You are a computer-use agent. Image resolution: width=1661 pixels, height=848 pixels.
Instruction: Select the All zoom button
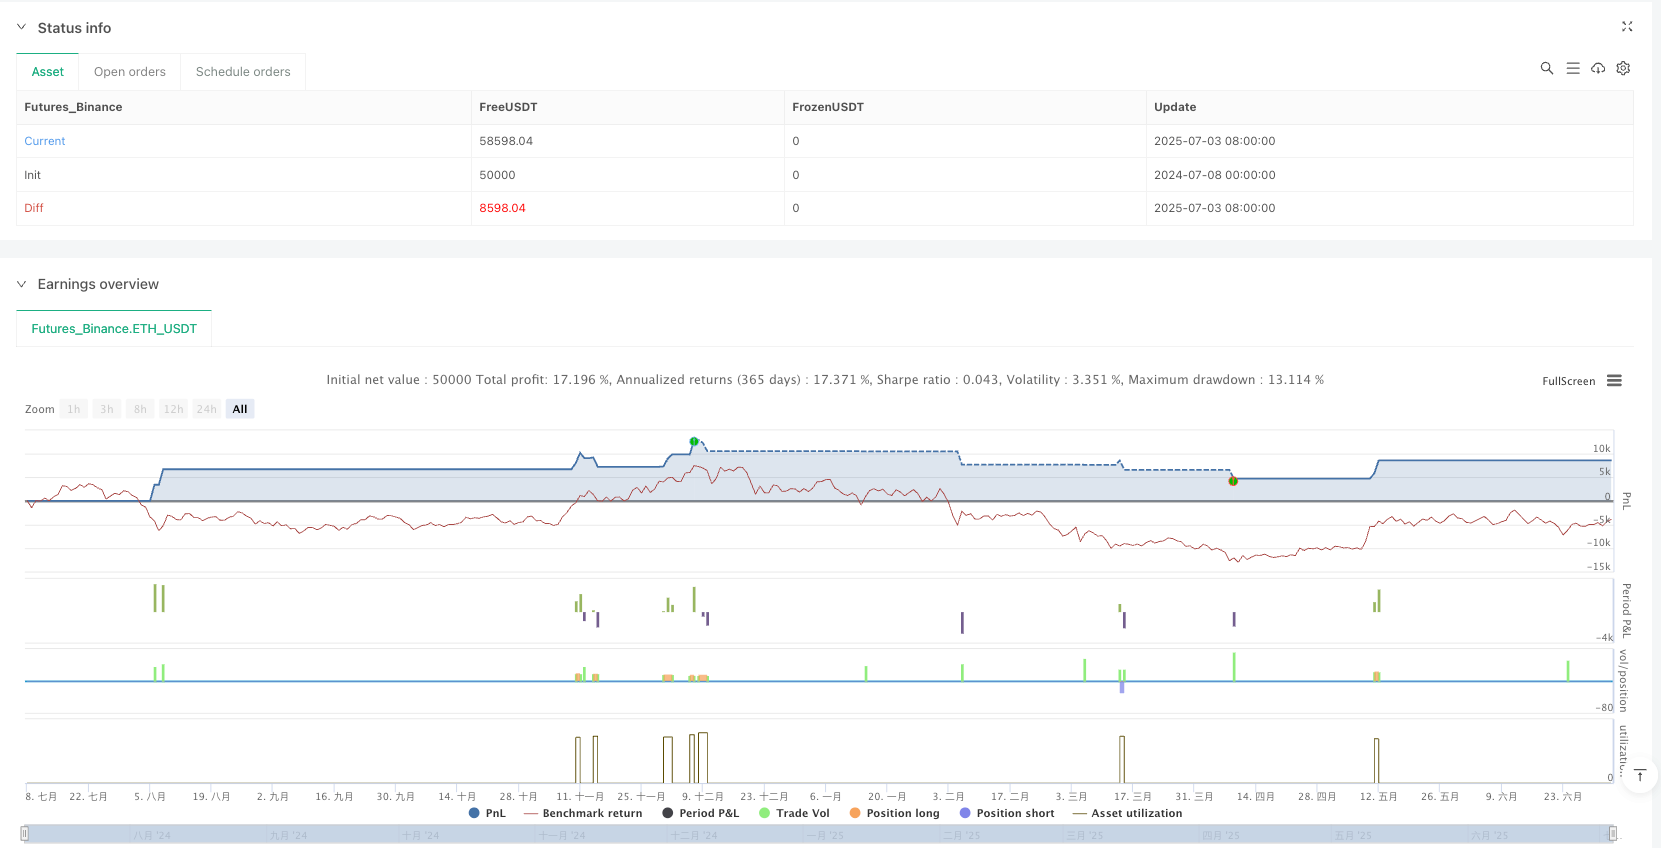(x=240, y=409)
